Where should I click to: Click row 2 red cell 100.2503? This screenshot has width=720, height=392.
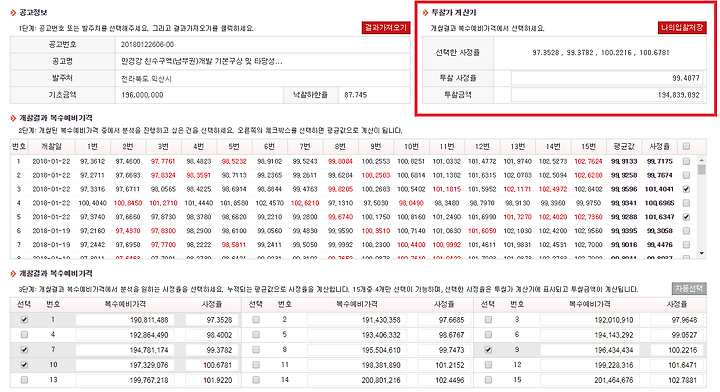376,175
